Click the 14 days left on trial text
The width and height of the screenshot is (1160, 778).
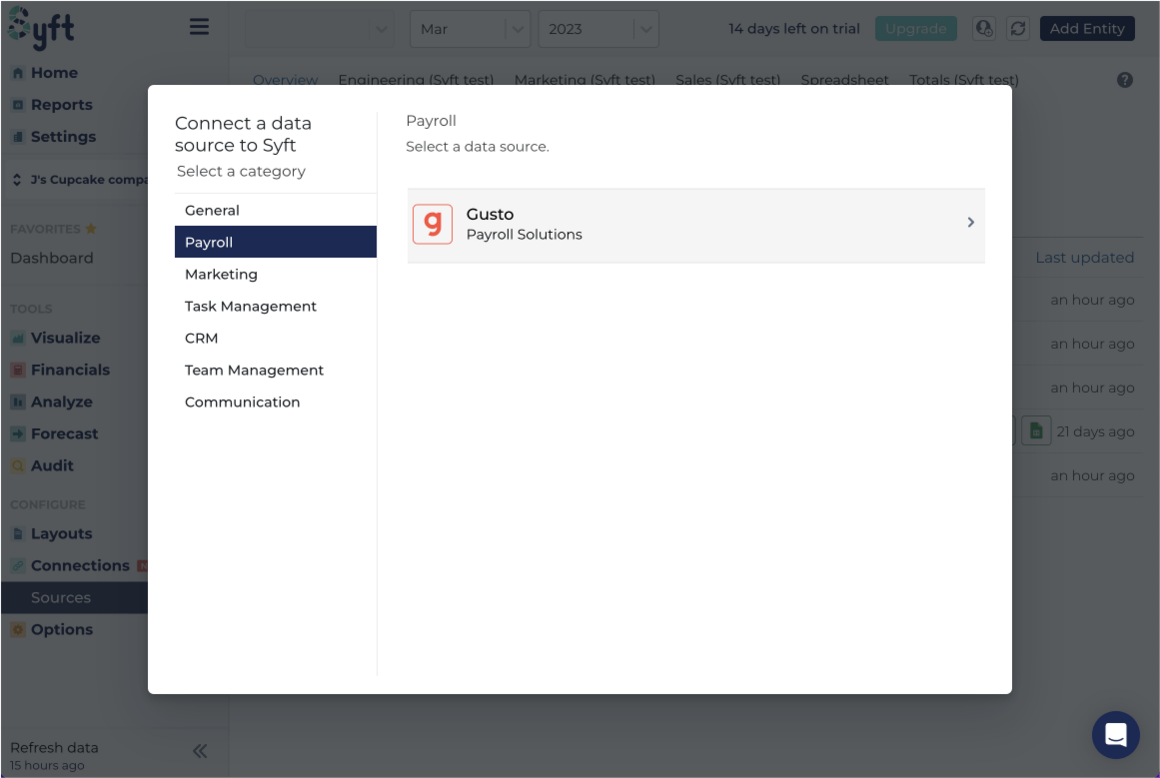coord(793,29)
